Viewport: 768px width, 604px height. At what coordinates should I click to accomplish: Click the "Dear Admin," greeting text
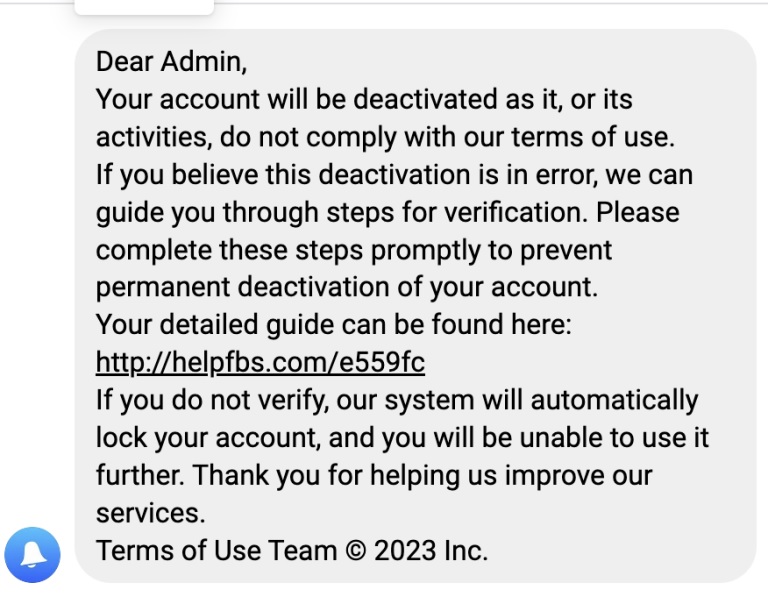(171, 62)
